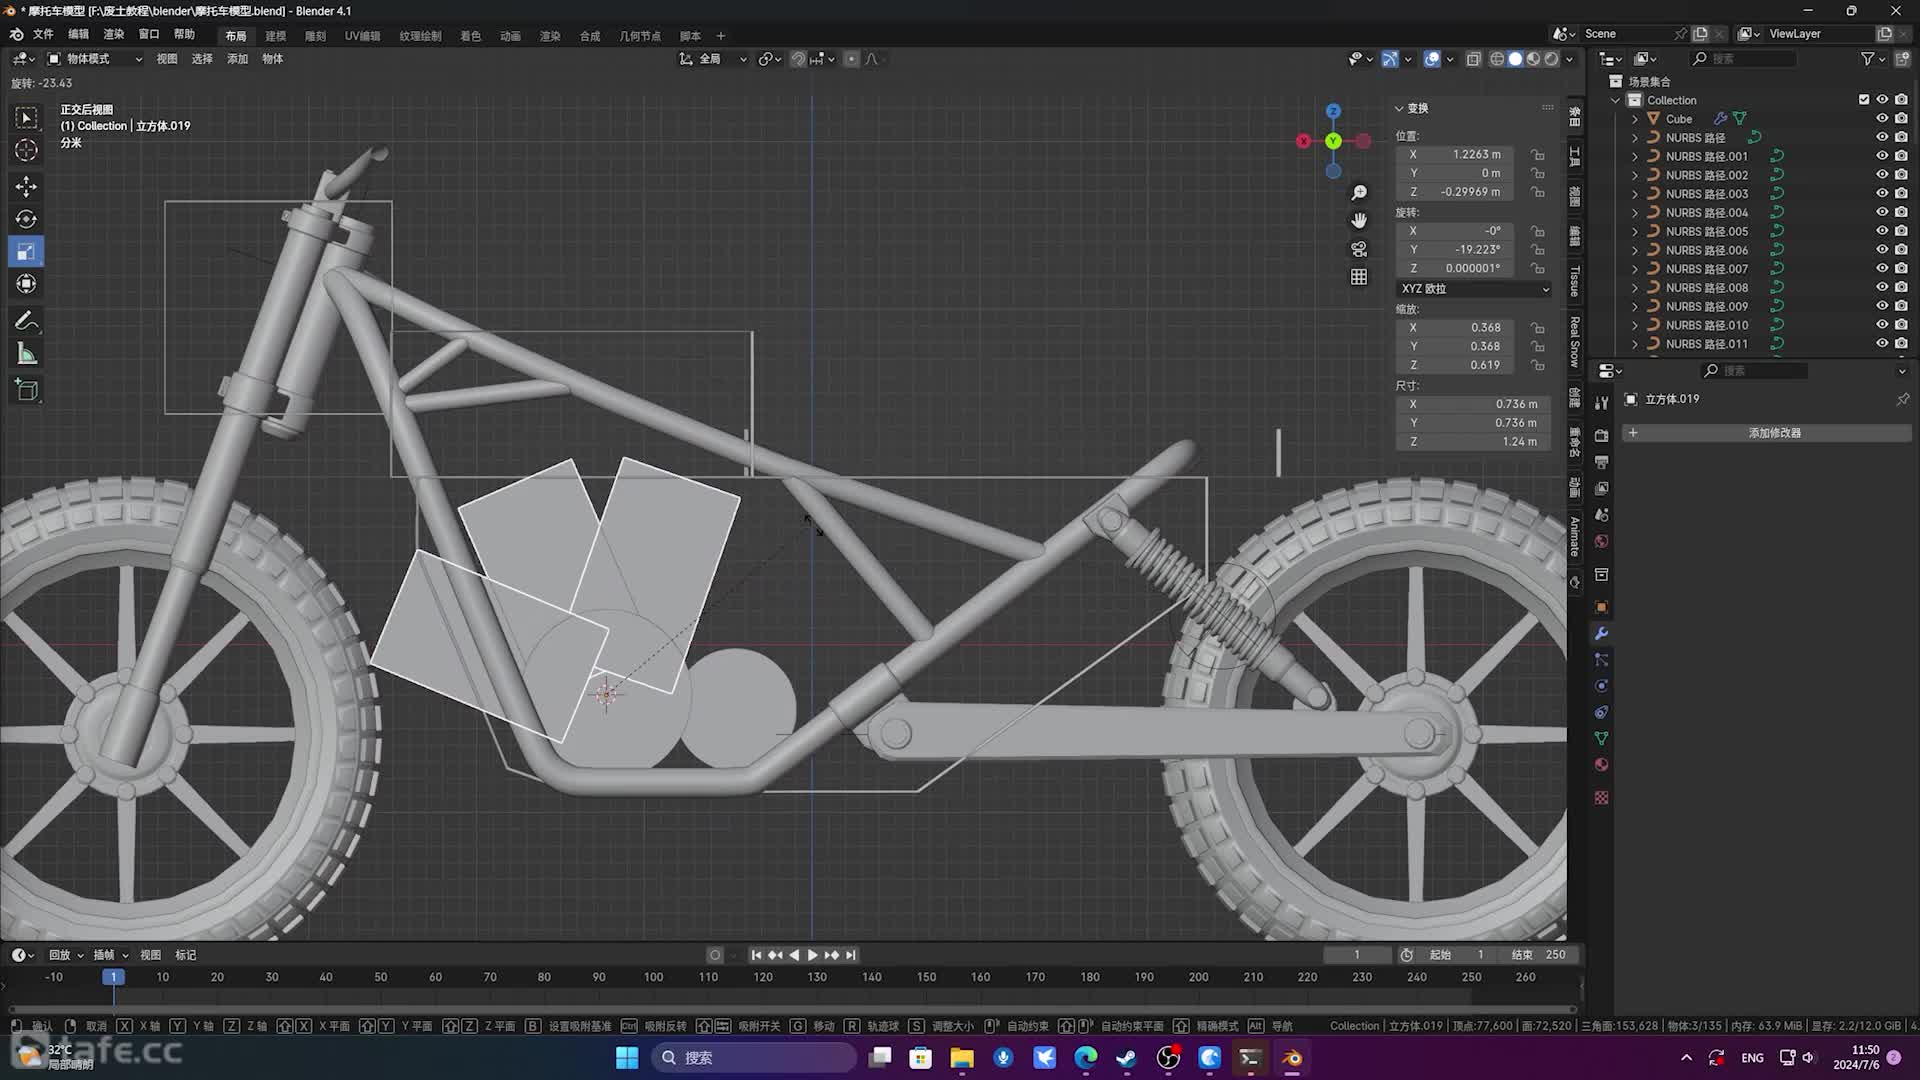Image resolution: width=1920 pixels, height=1080 pixels.
Task: Open the Texture properties tab (checker icon)
Action: 1601,798
